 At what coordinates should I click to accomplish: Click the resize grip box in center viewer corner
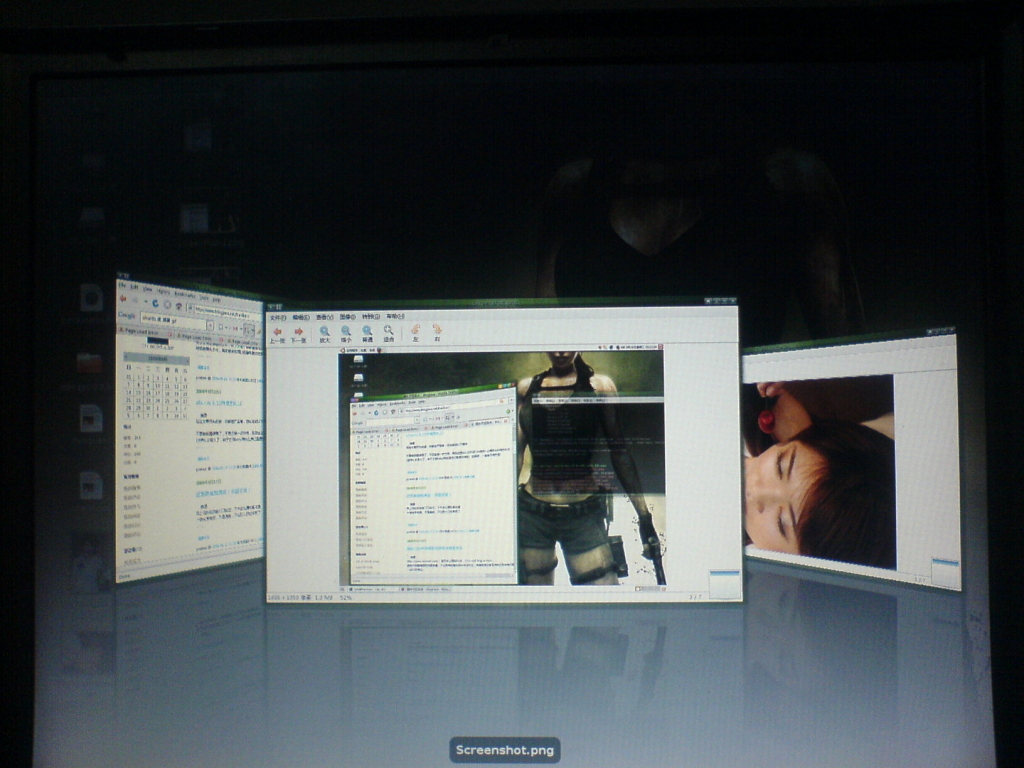point(724,583)
